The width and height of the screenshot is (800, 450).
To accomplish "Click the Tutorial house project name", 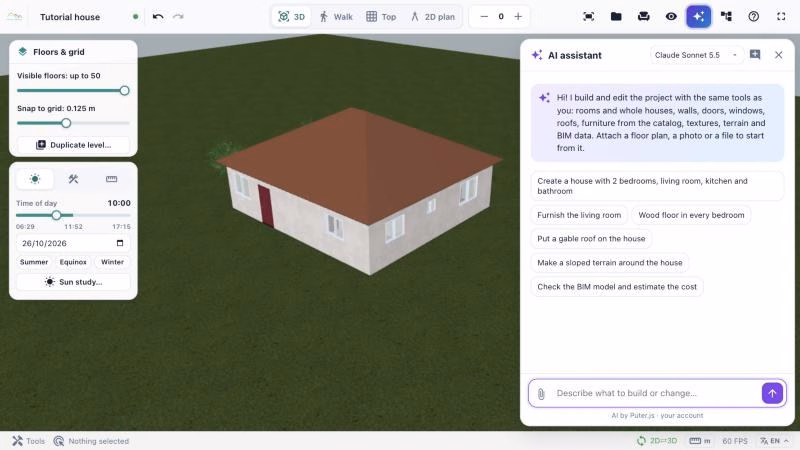I will 70,17.
